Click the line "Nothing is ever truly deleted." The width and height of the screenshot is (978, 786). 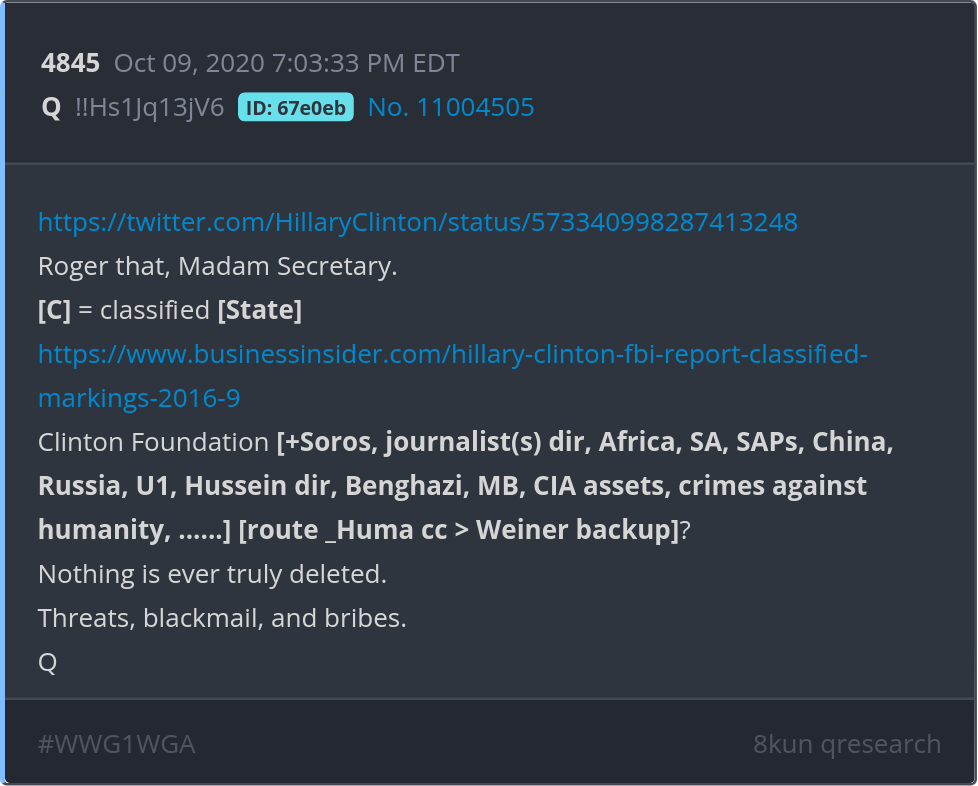(212, 575)
